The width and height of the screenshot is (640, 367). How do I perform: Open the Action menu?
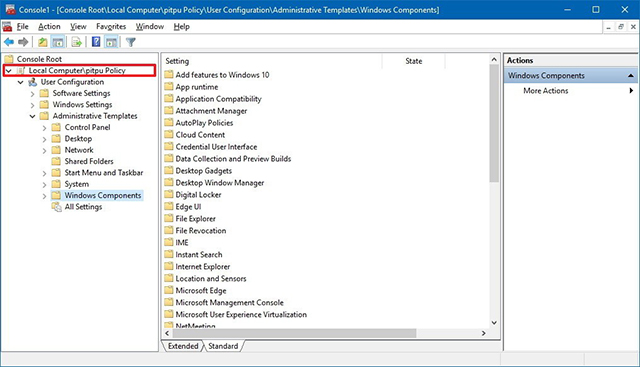click(49, 27)
